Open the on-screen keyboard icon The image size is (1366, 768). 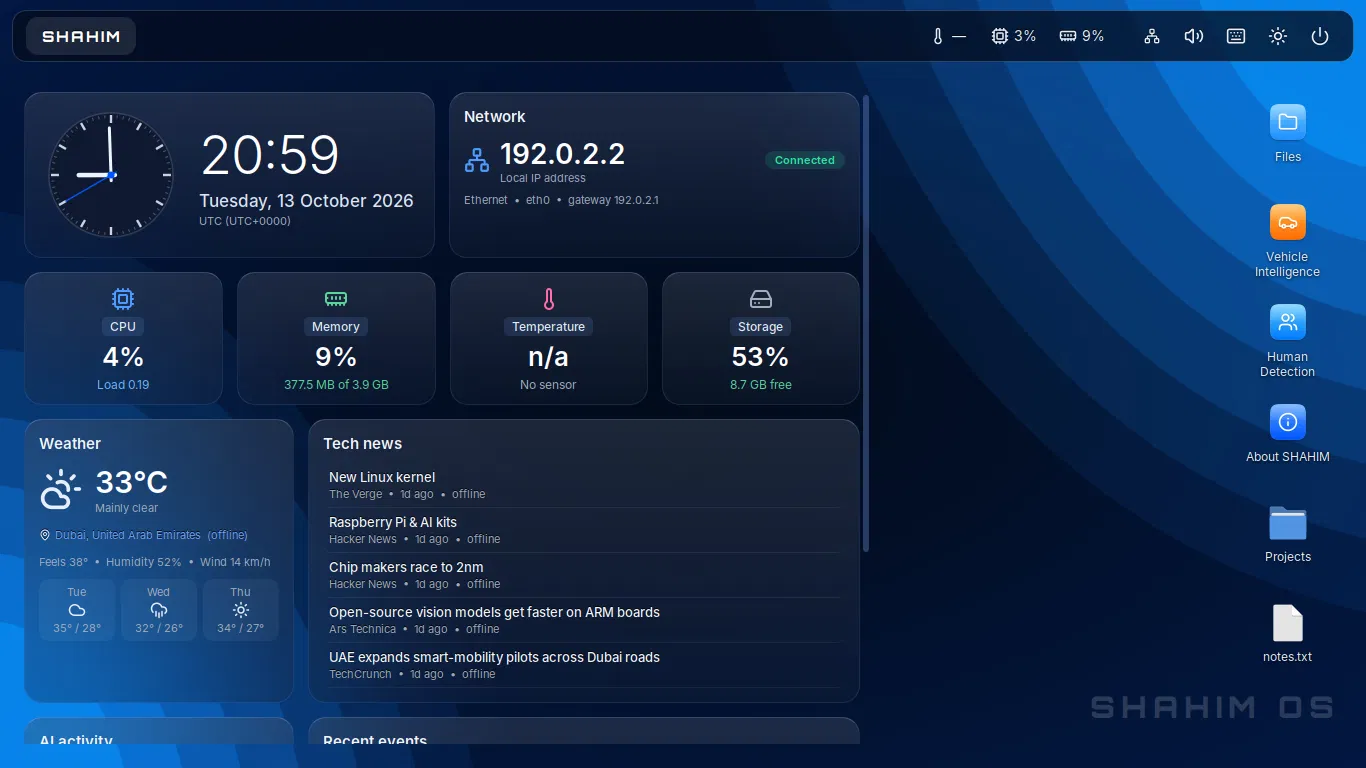pyautogui.click(x=1236, y=36)
